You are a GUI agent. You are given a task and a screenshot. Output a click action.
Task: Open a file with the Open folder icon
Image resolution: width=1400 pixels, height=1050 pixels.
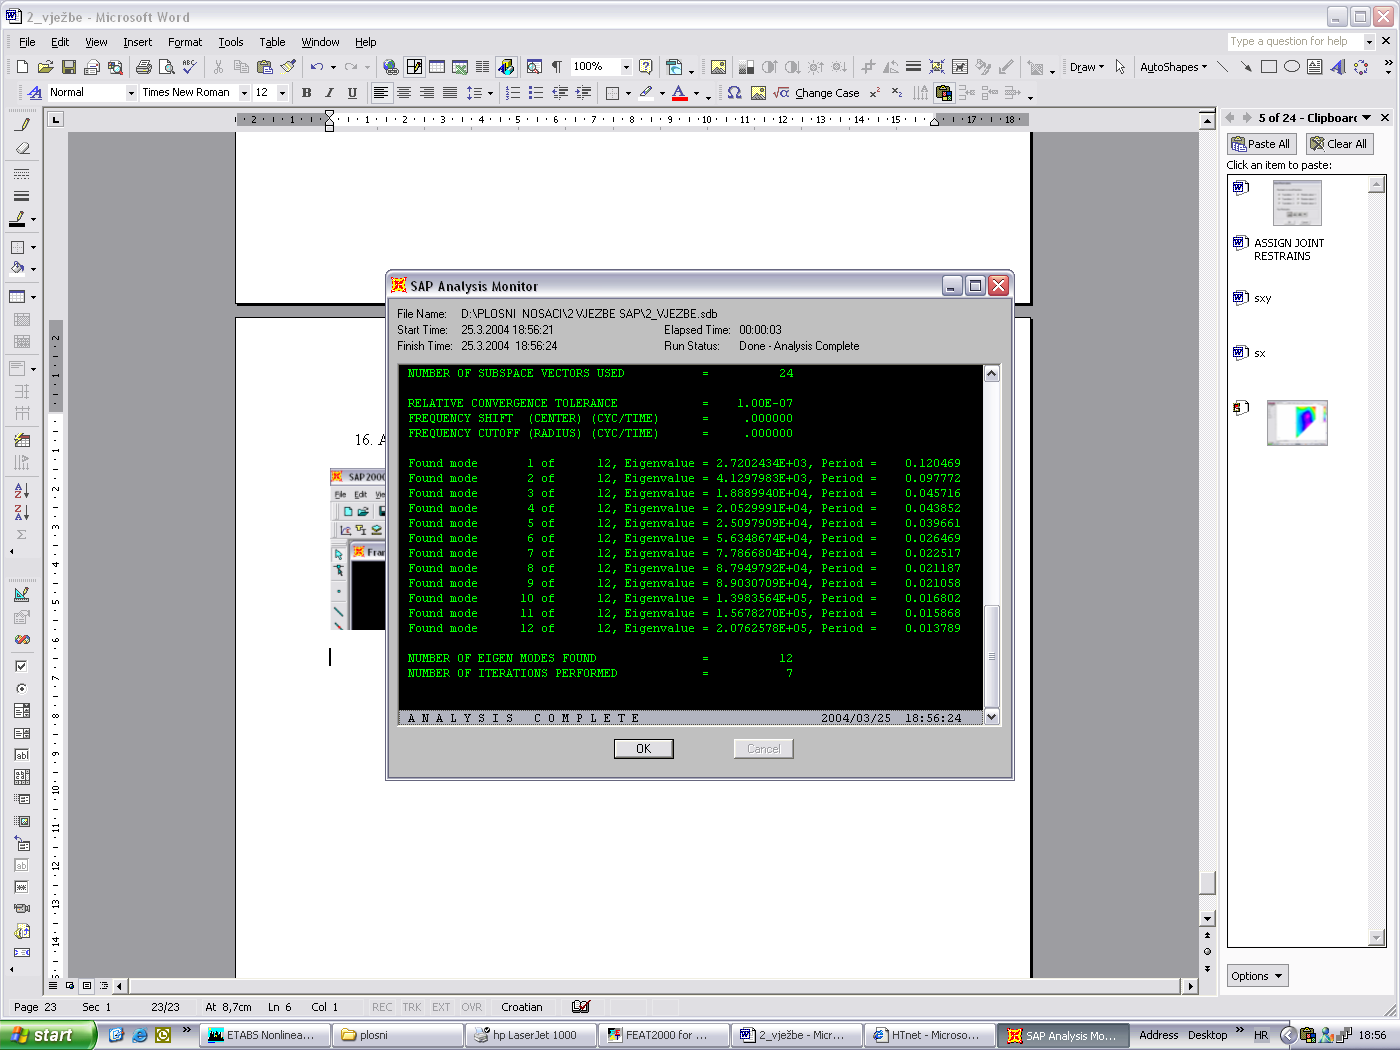pyautogui.click(x=45, y=67)
